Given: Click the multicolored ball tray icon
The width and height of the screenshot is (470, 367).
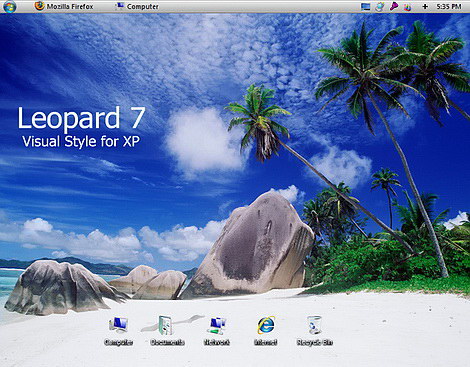Looking at the screenshot, I should point(407,7).
